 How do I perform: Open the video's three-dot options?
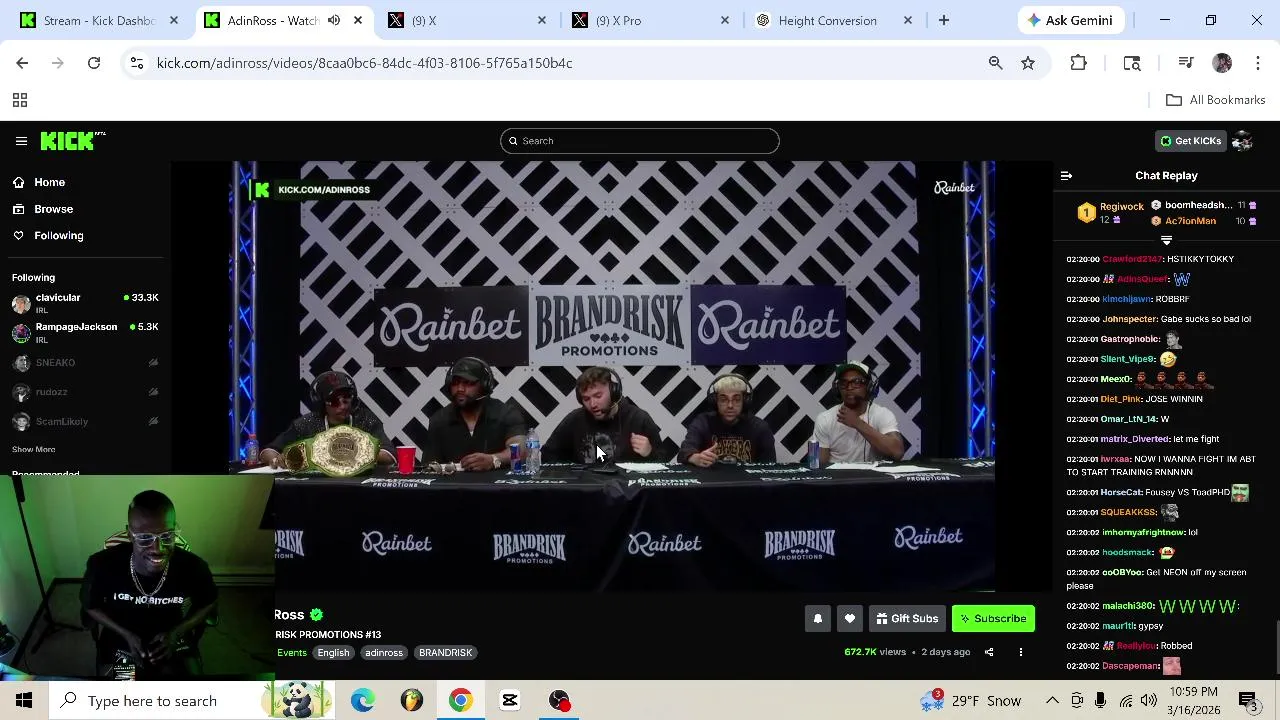coord(1021,652)
